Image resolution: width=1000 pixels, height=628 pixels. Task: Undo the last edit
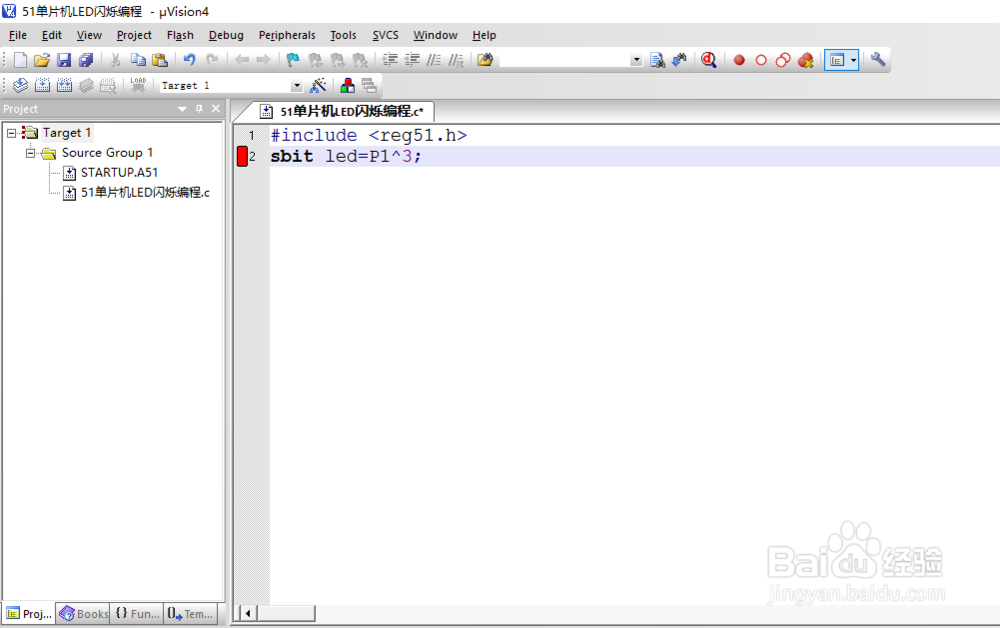(189, 60)
